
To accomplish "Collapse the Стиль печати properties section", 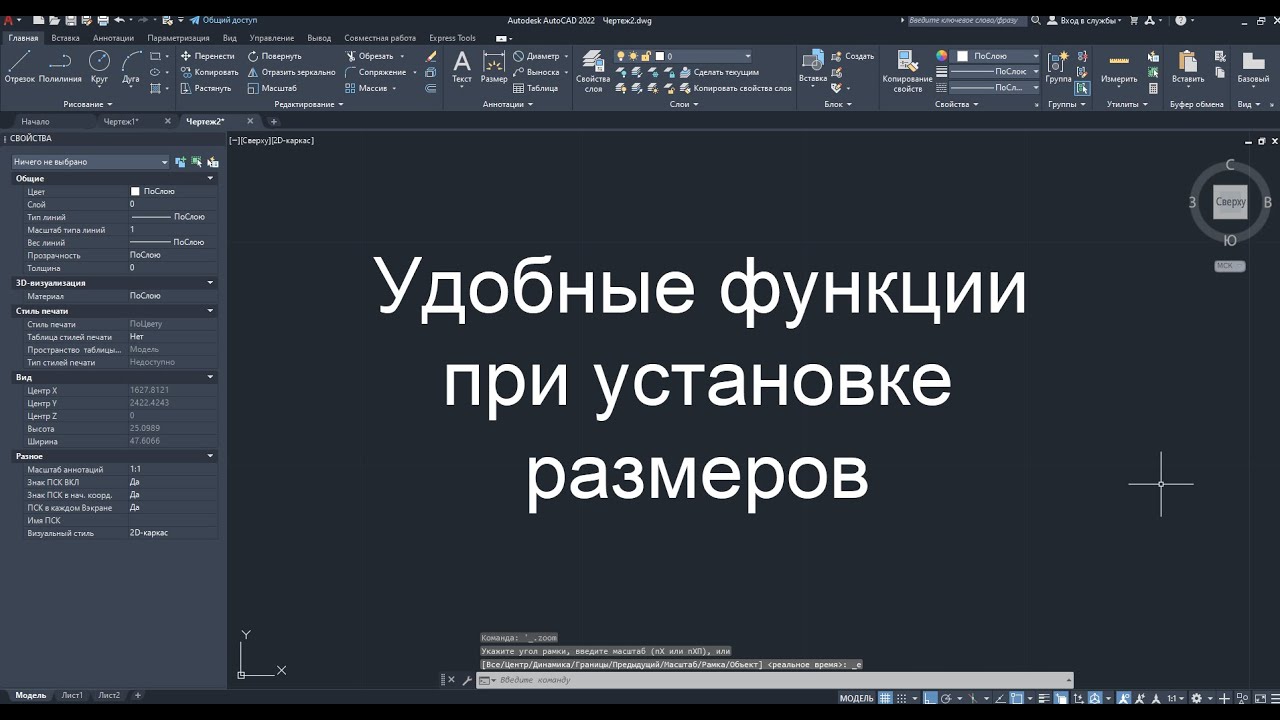I will [210, 311].
